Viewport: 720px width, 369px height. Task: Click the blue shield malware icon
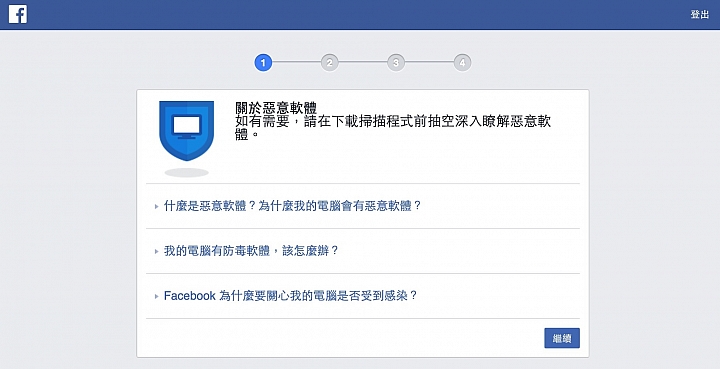click(x=186, y=131)
